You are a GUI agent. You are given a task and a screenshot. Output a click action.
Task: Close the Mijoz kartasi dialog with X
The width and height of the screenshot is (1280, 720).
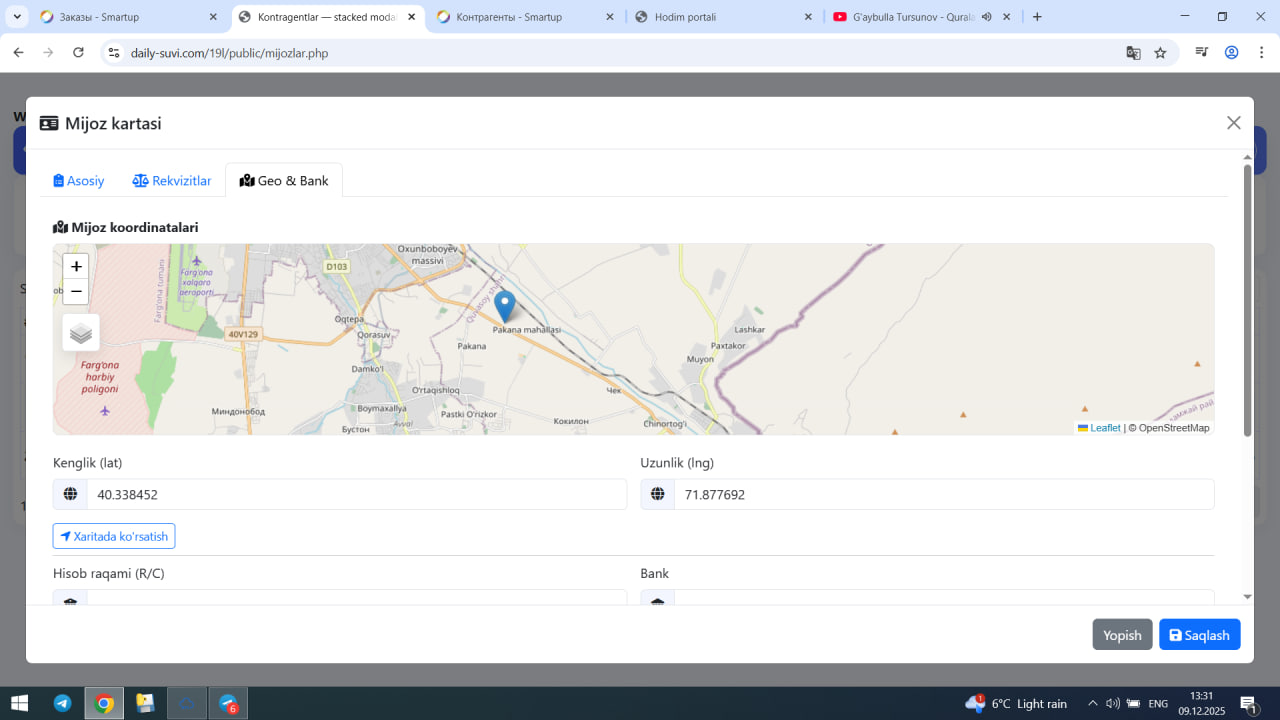point(1233,123)
